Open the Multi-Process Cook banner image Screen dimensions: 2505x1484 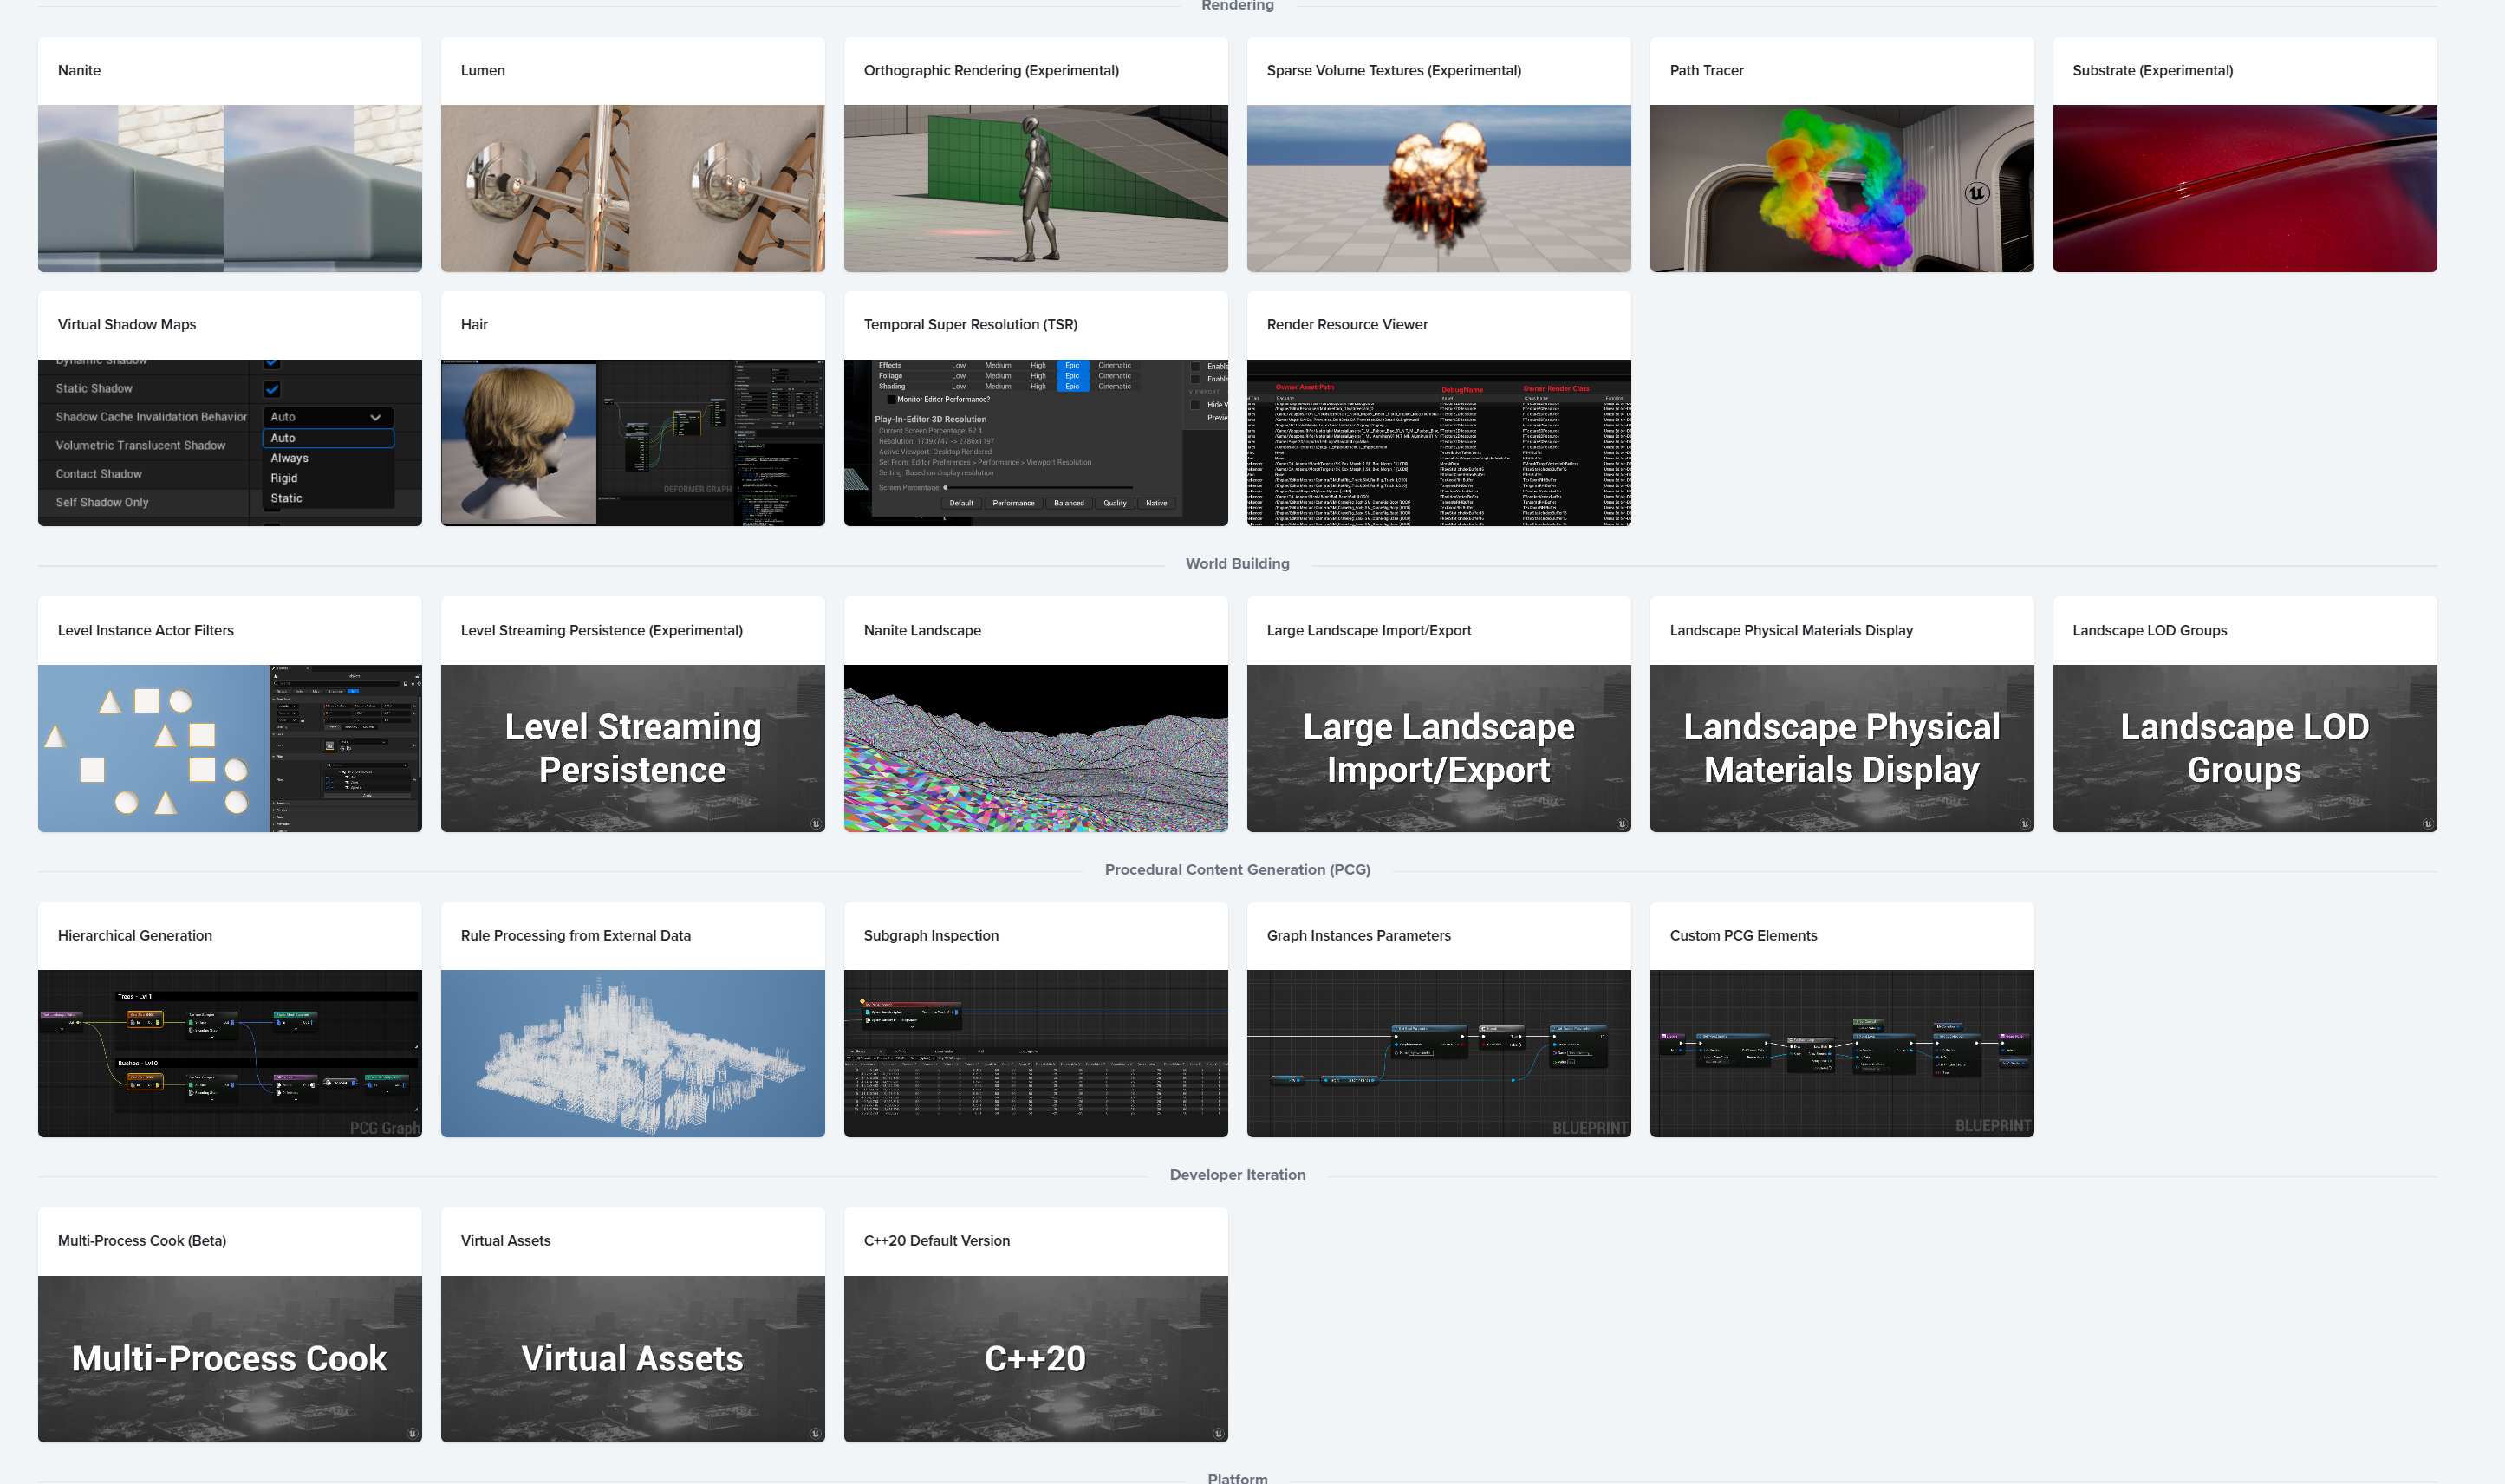point(229,1358)
